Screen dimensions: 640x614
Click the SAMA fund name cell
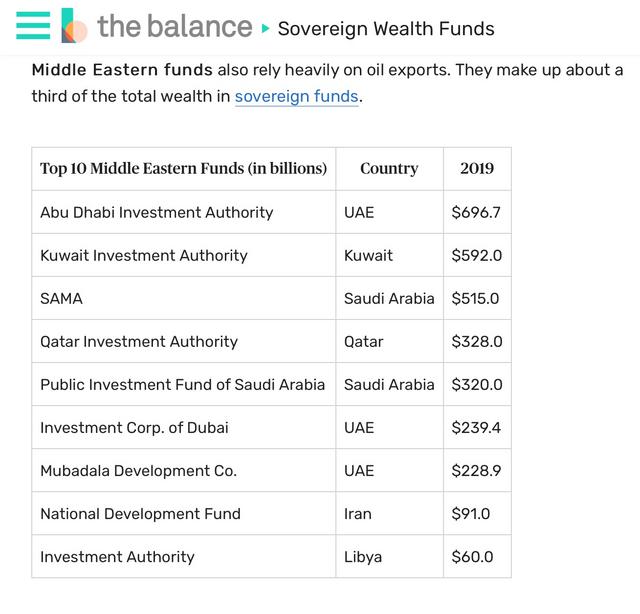point(184,298)
